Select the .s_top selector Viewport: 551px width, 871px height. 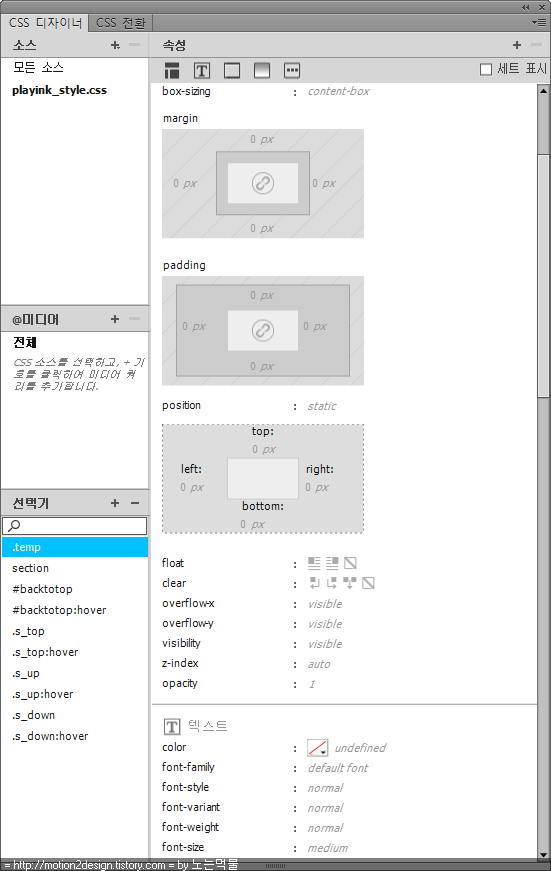coord(75,631)
